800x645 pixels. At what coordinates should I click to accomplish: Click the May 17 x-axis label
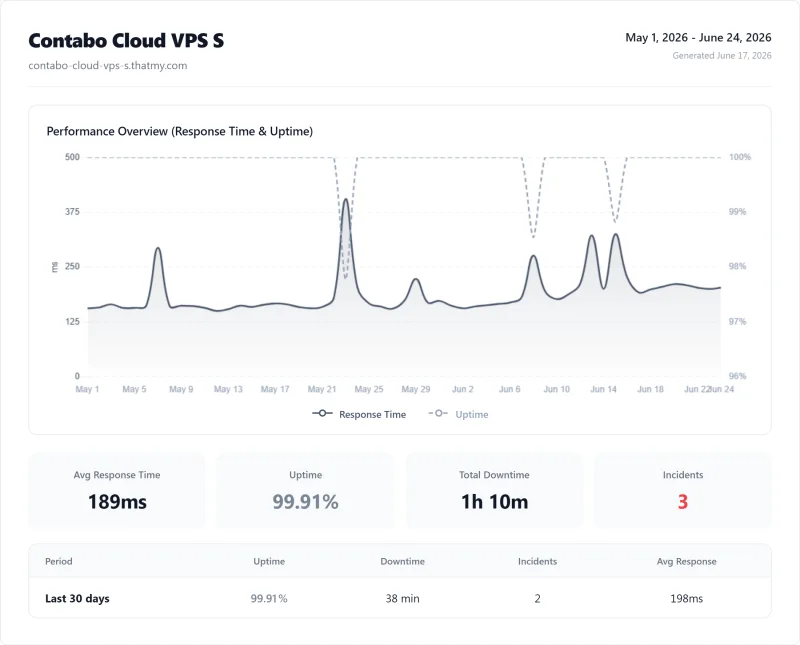275,389
